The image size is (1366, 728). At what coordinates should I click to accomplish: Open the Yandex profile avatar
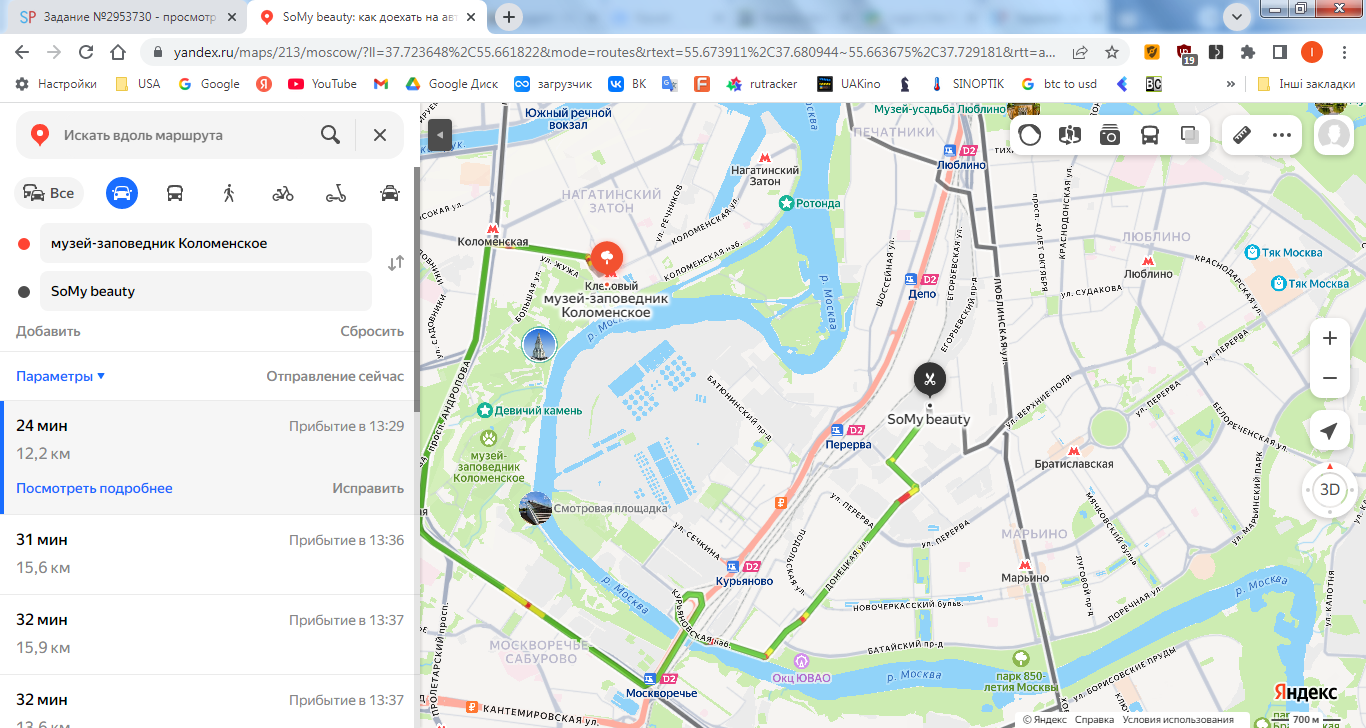[x=1334, y=135]
